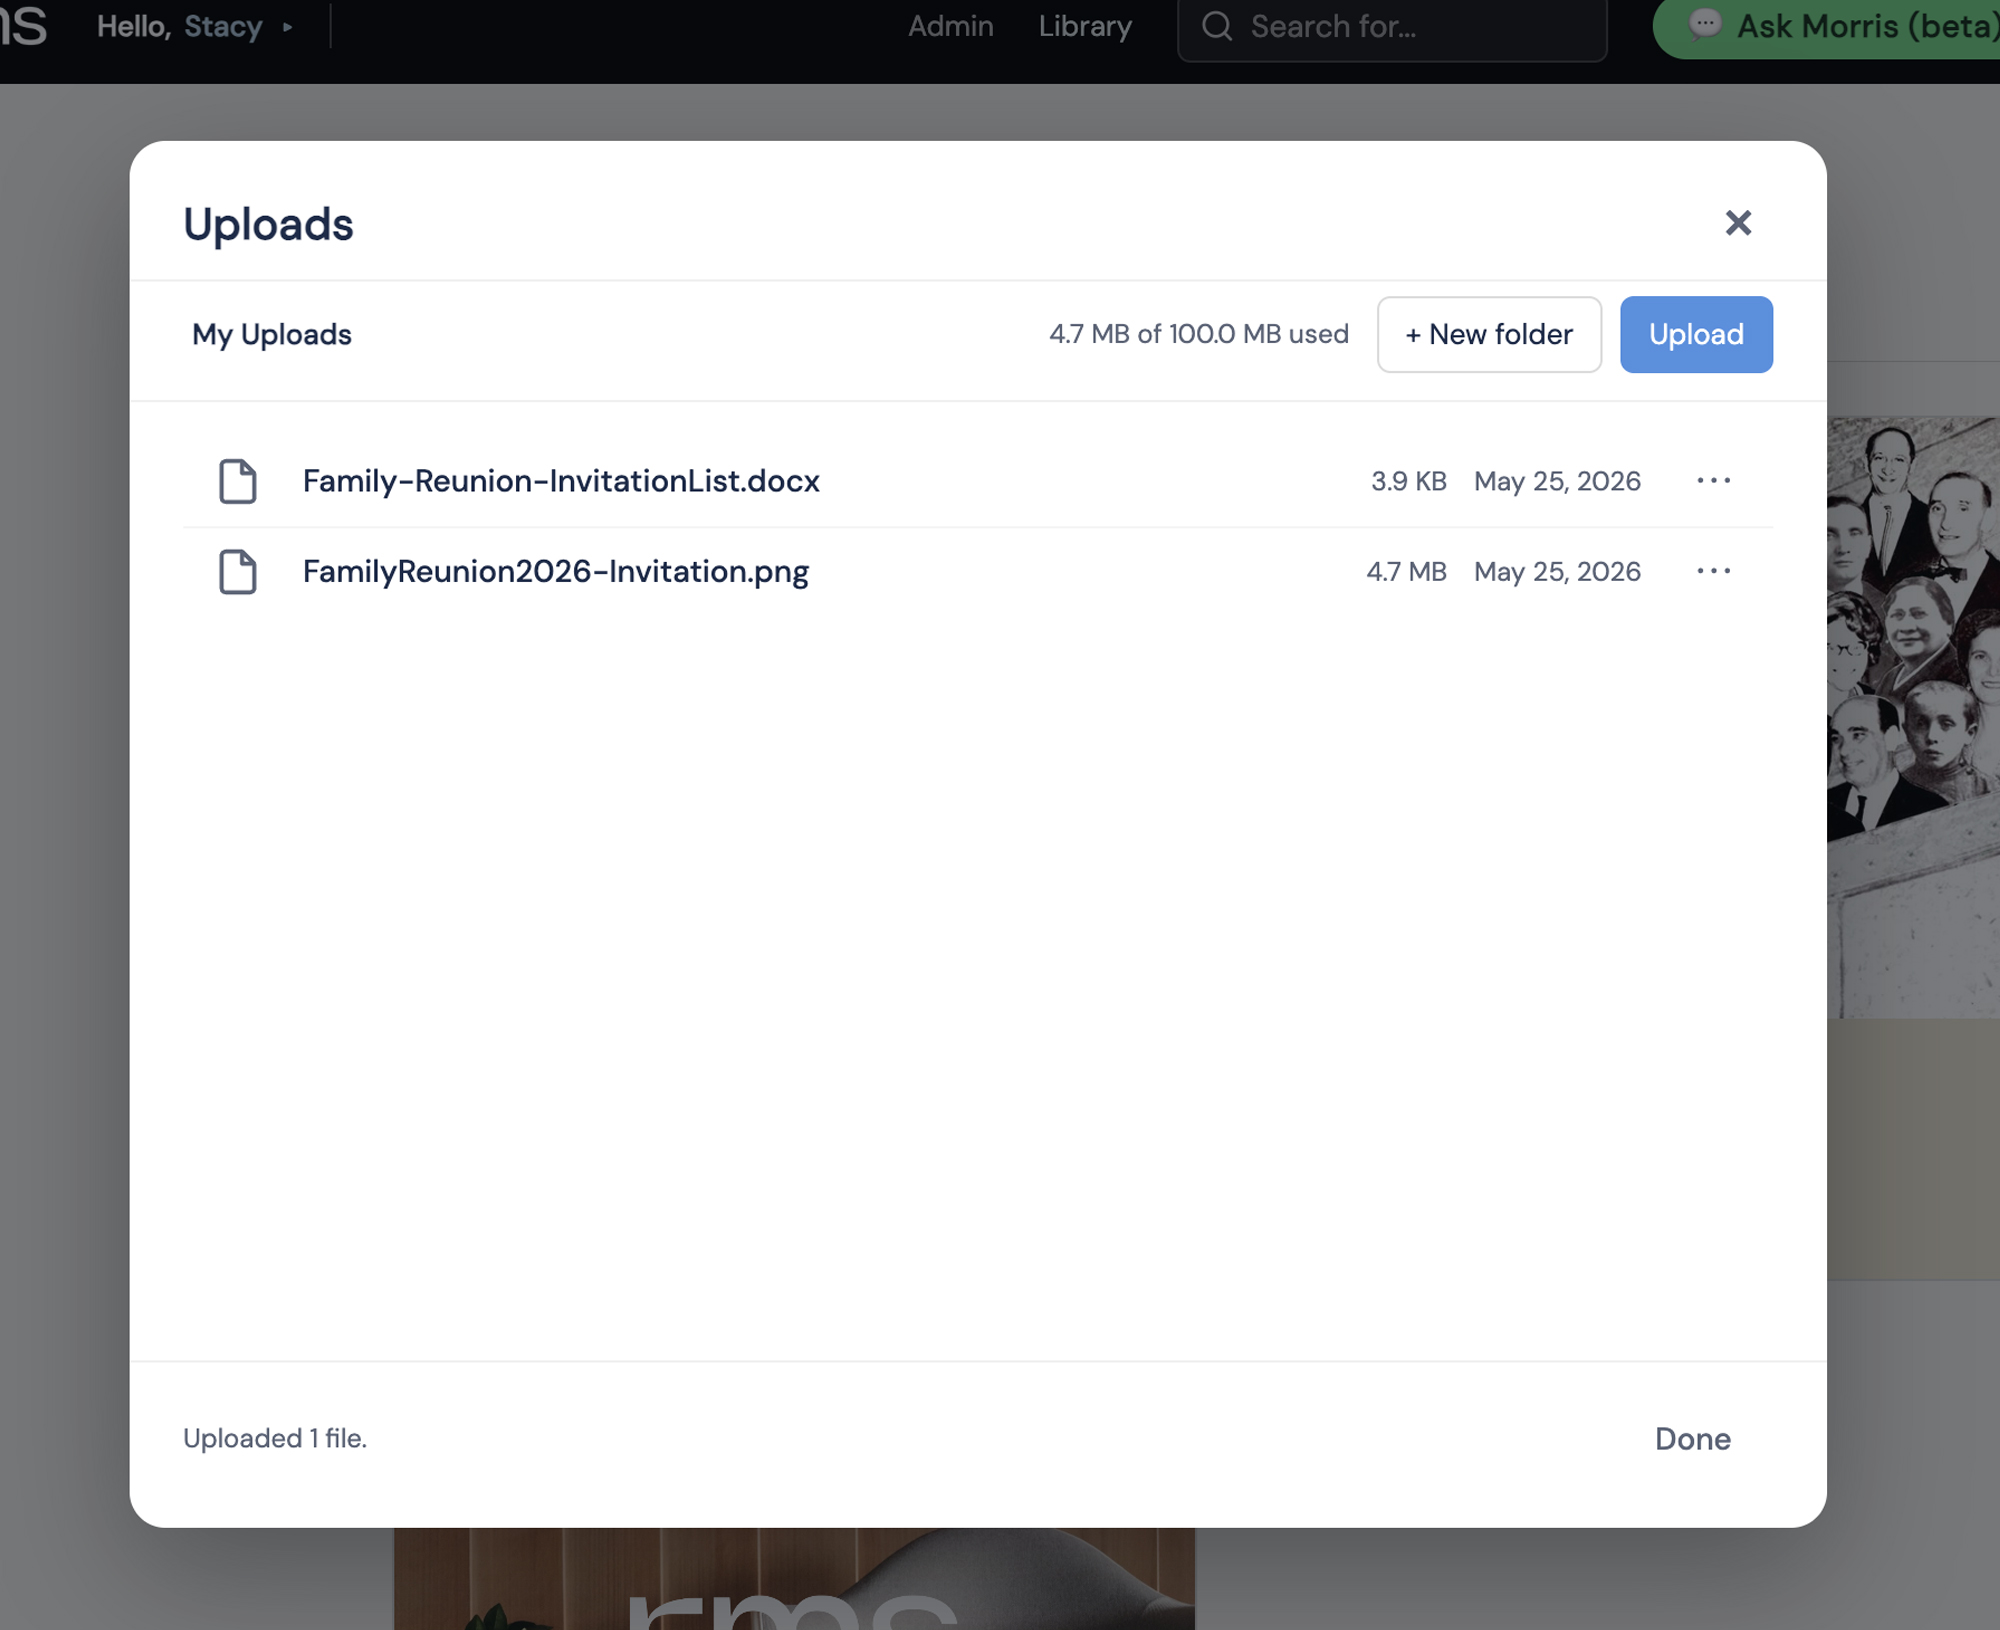The width and height of the screenshot is (2000, 1630).
Task: Click the site logo in the top bar
Action: [x=24, y=26]
